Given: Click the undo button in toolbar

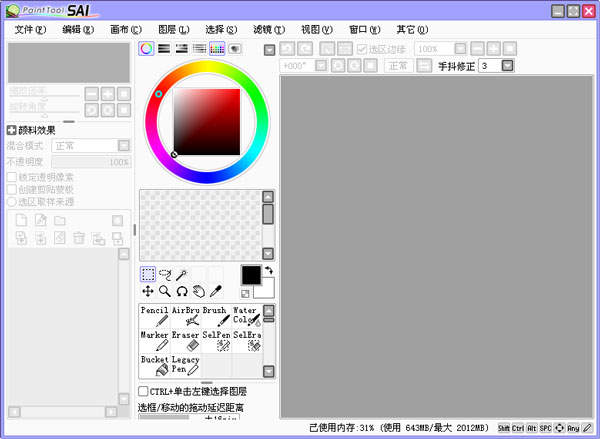Looking at the screenshot, I should (287, 49).
